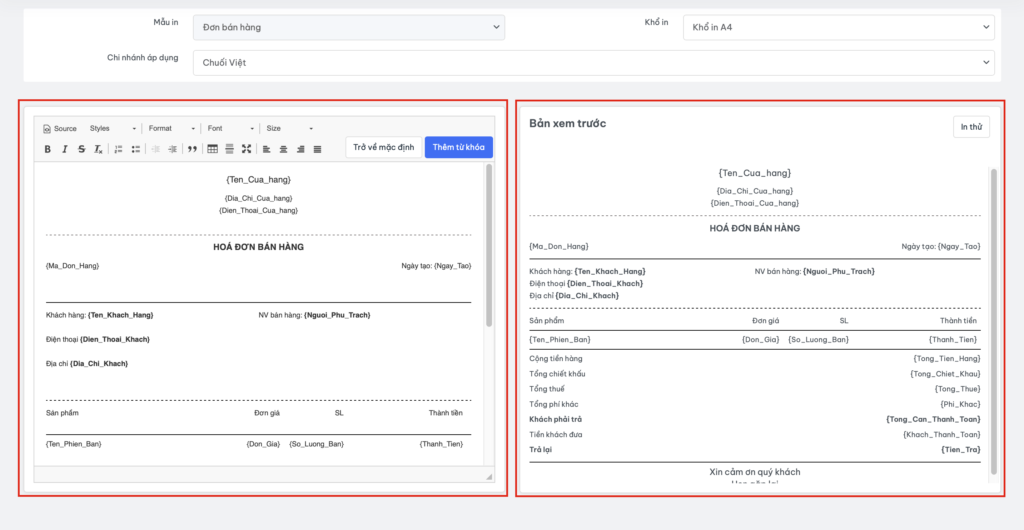This screenshot has height=530, width=1024.
Task: Insert a horizontal line
Action: pos(229,149)
